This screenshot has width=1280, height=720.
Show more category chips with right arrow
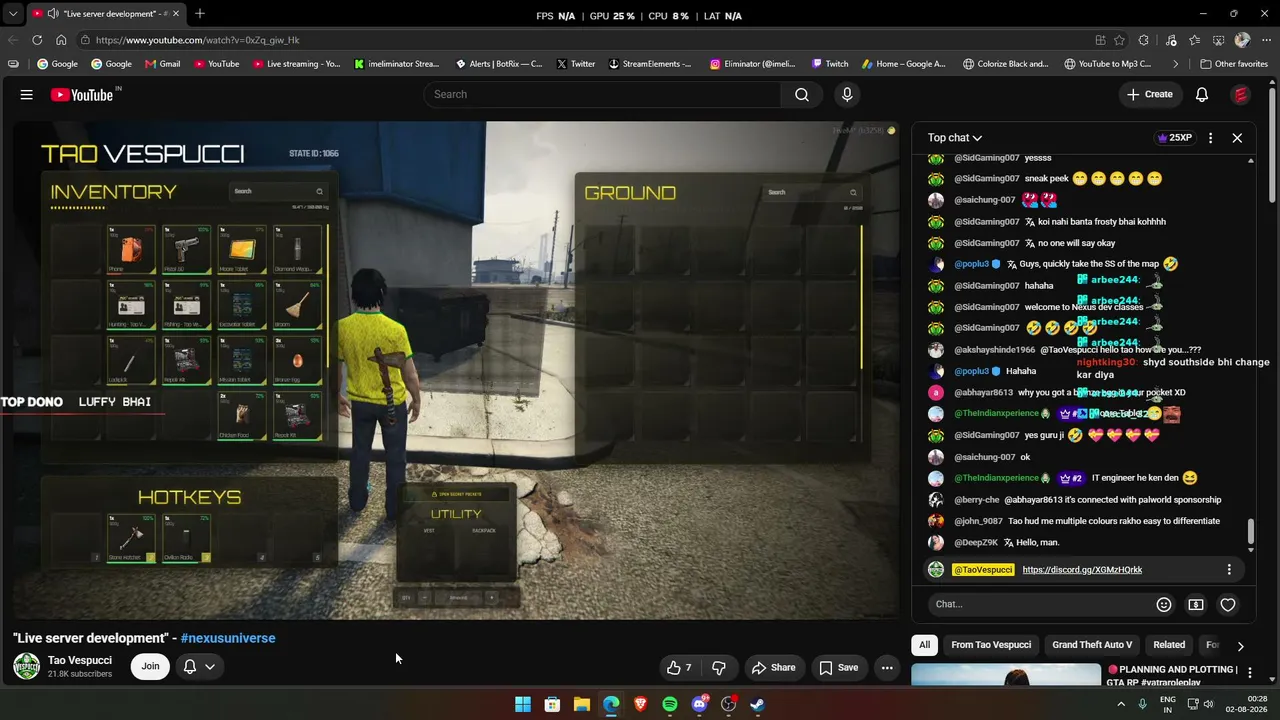coord(1240,646)
